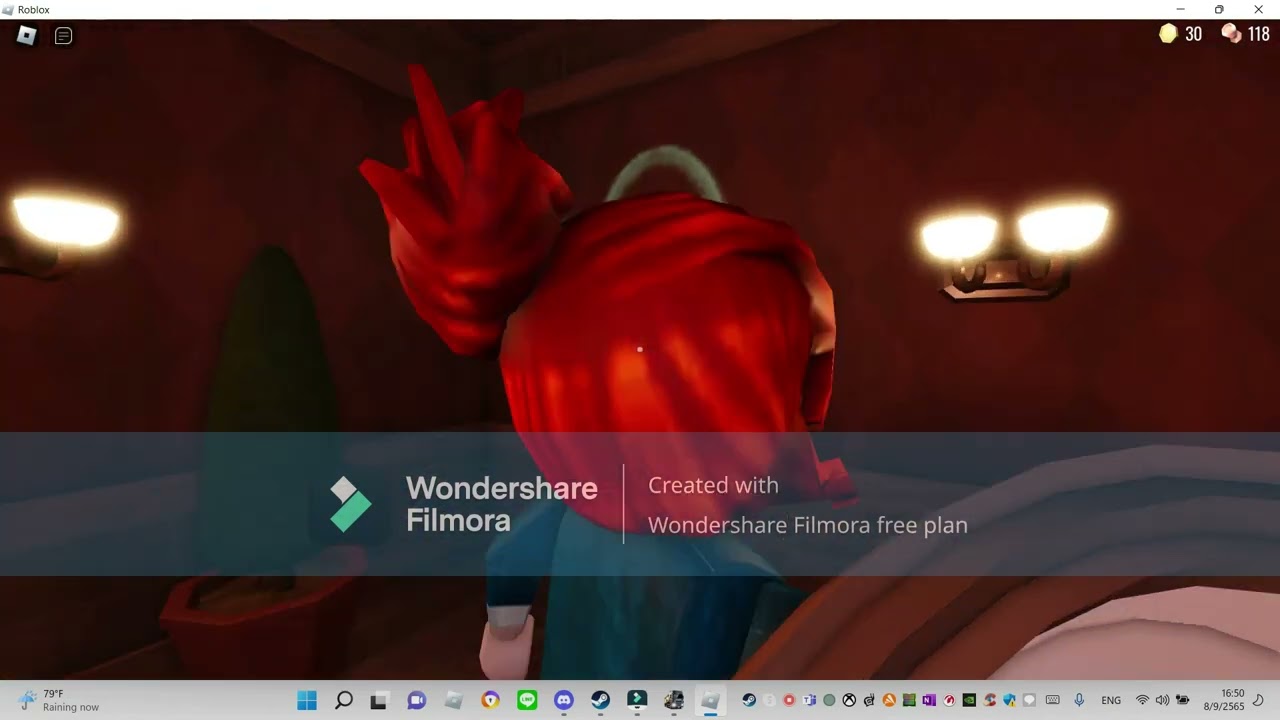Open Discord from the taskbar
The image size is (1280, 720).
click(x=564, y=701)
